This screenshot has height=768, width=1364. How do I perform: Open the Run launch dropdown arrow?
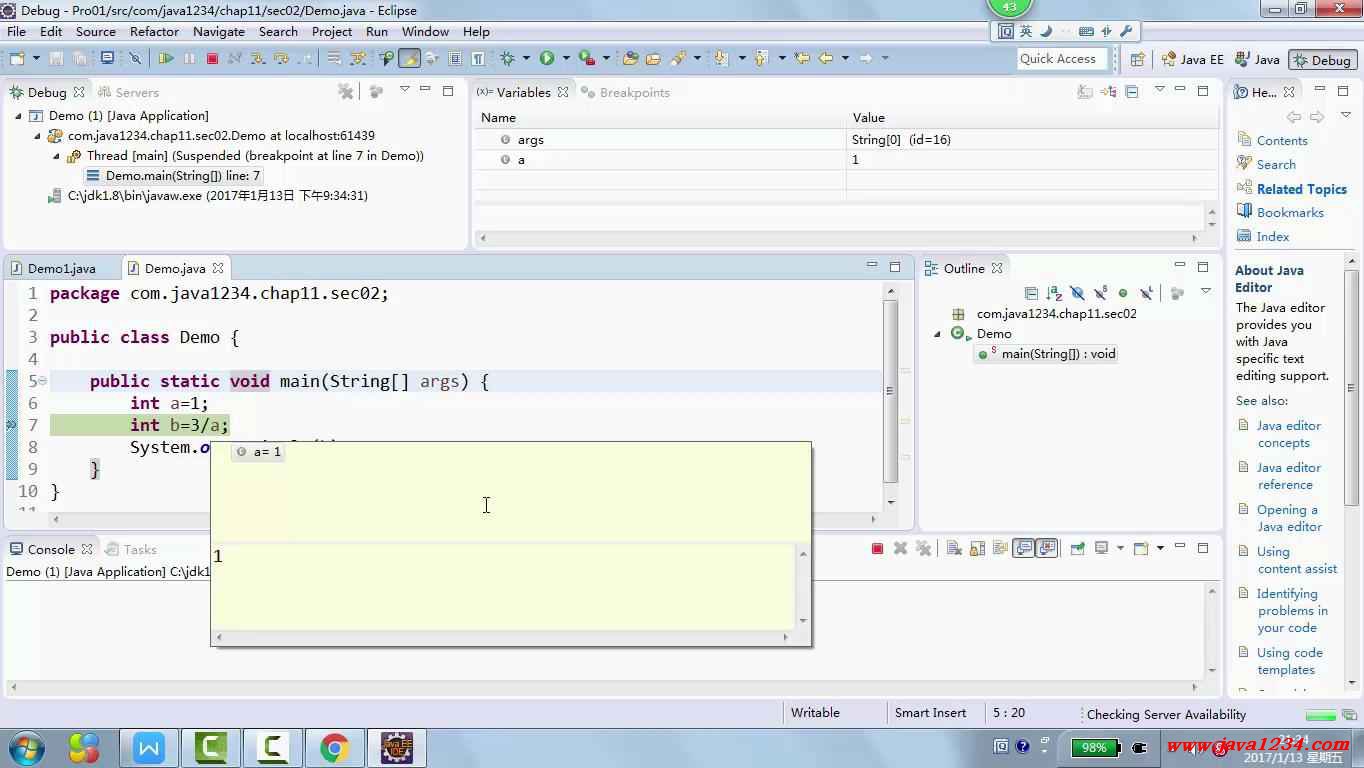[566, 59]
